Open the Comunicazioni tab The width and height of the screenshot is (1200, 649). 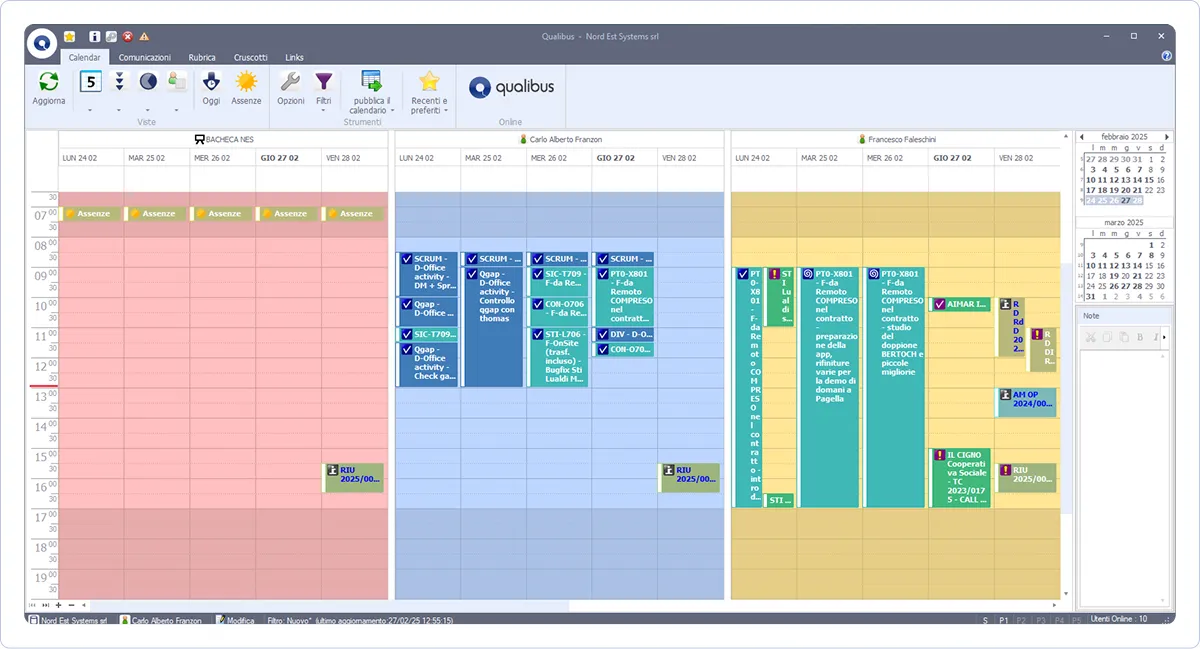coord(145,57)
